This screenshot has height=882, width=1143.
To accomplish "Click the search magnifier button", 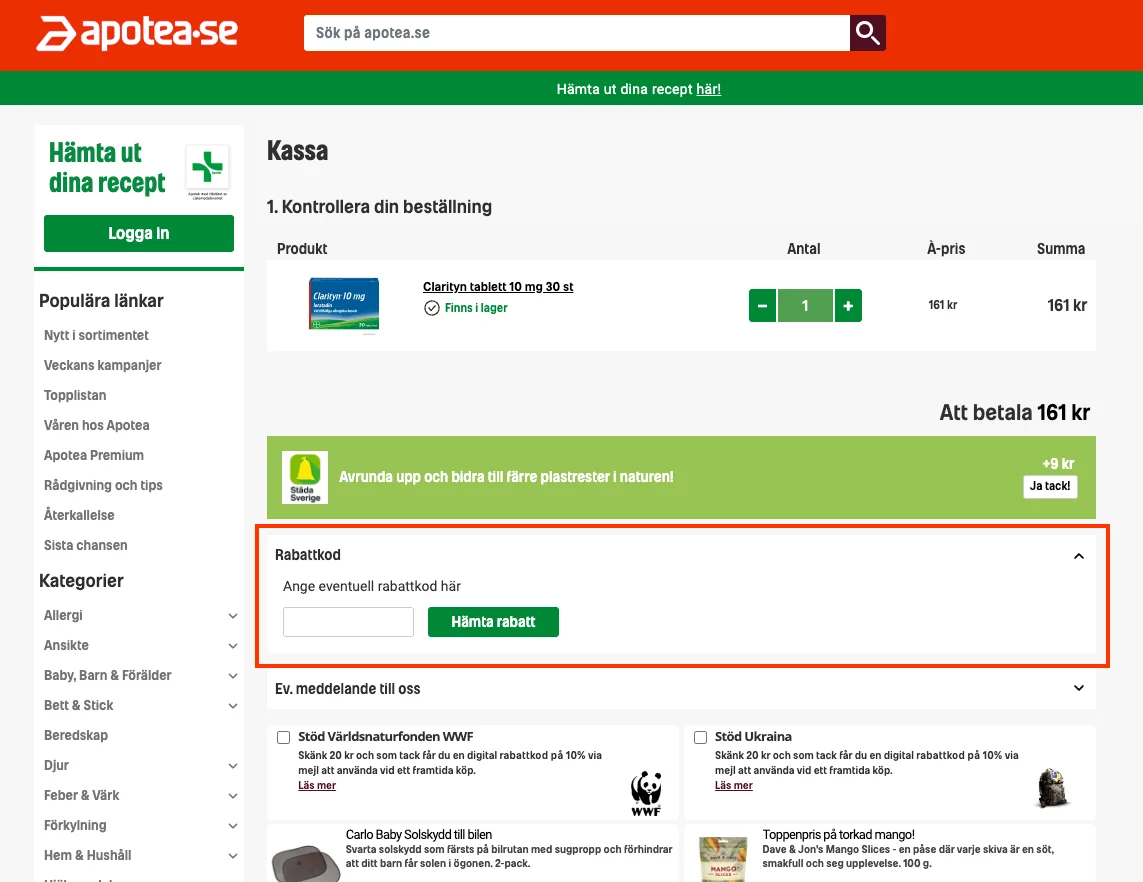I will tap(867, 33).
